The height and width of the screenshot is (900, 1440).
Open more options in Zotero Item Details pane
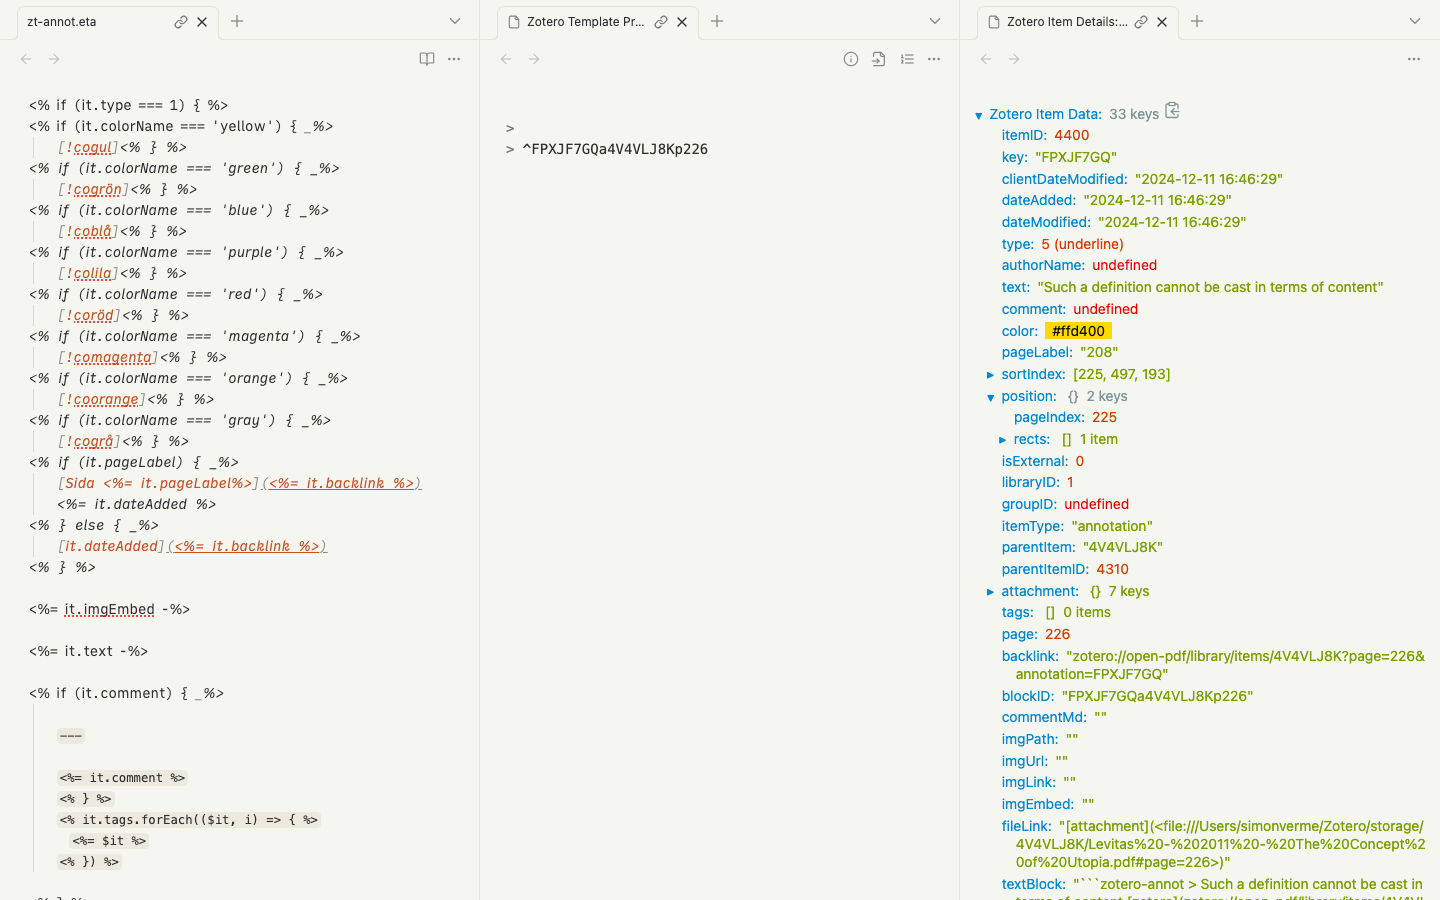point(1414,59)
